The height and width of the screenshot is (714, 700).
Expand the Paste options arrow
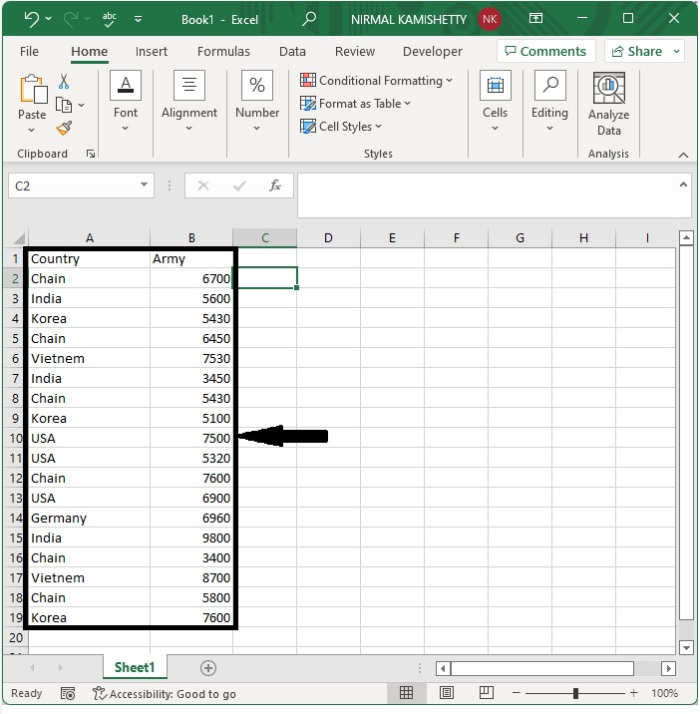click(31, 130)
